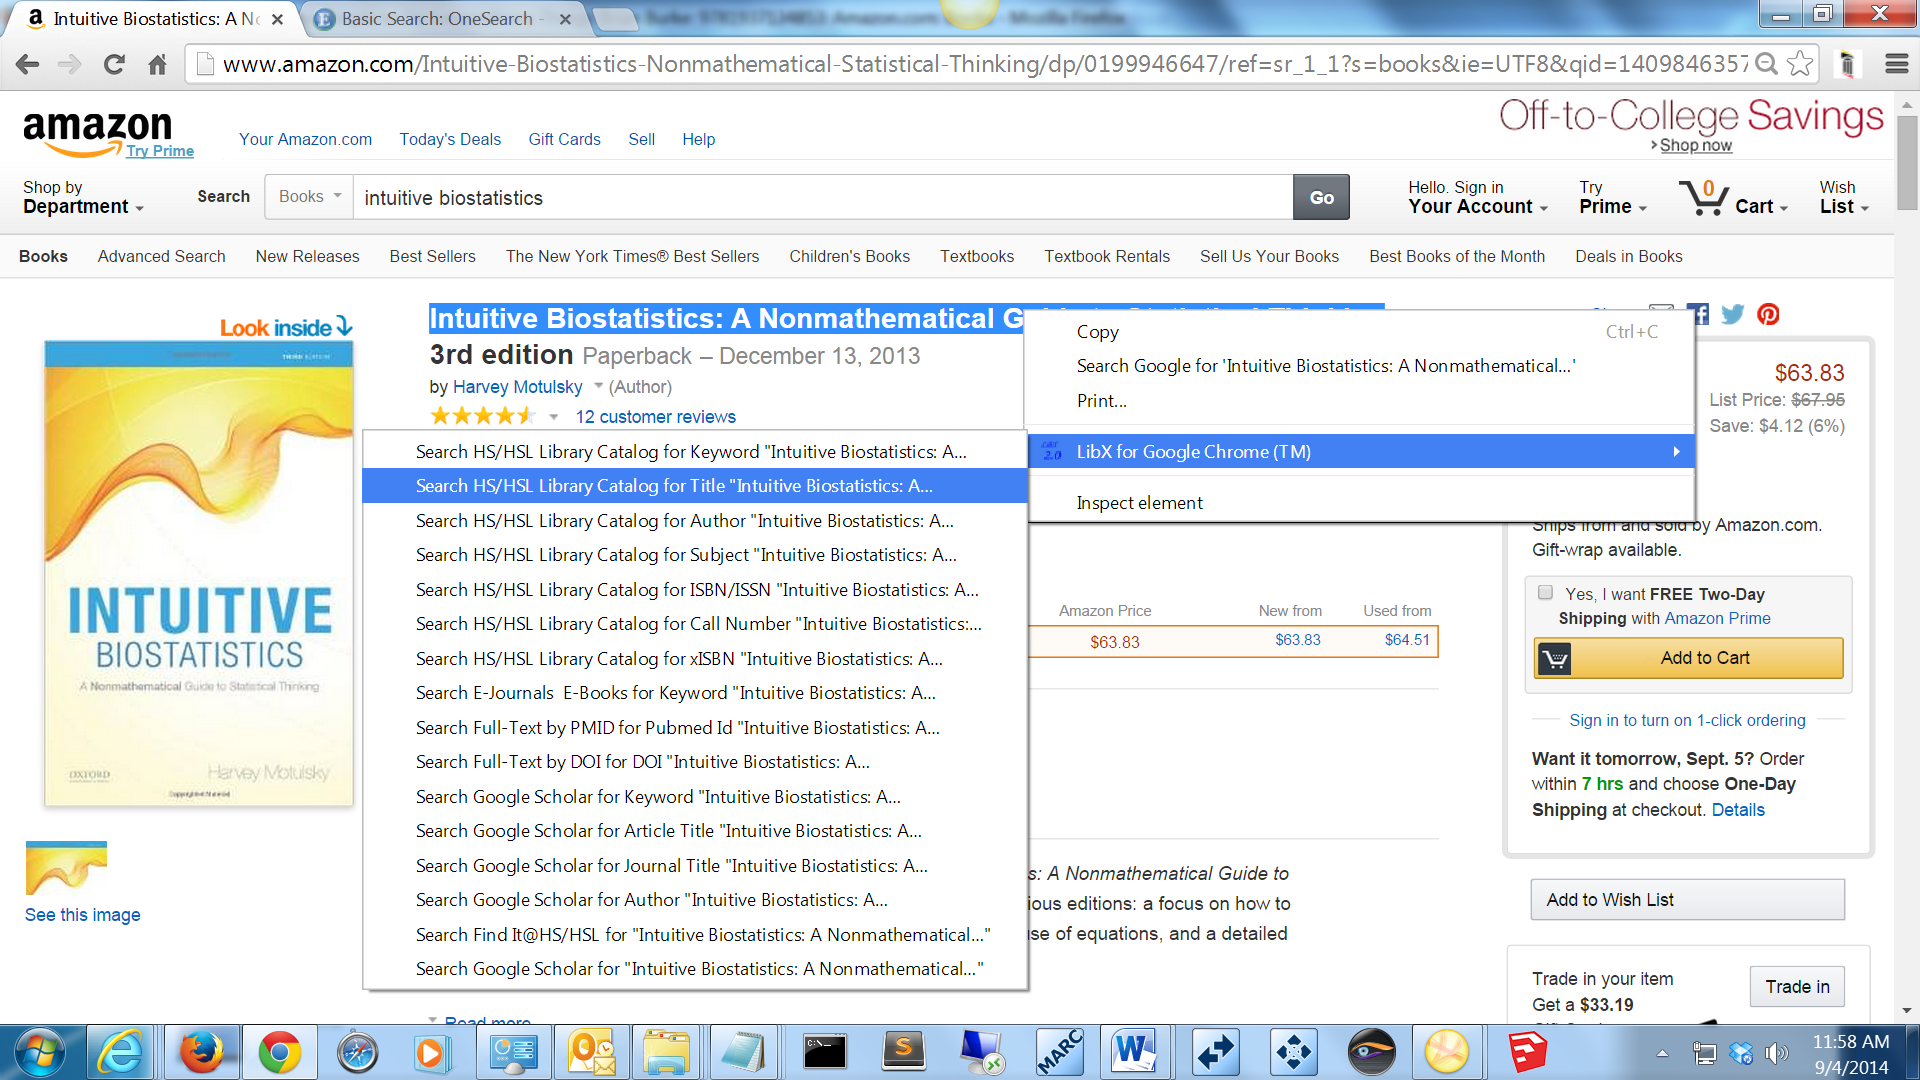Open SketchUp icon in taskbar
The image size is (1920, 1080).
click(1527, 1052)
